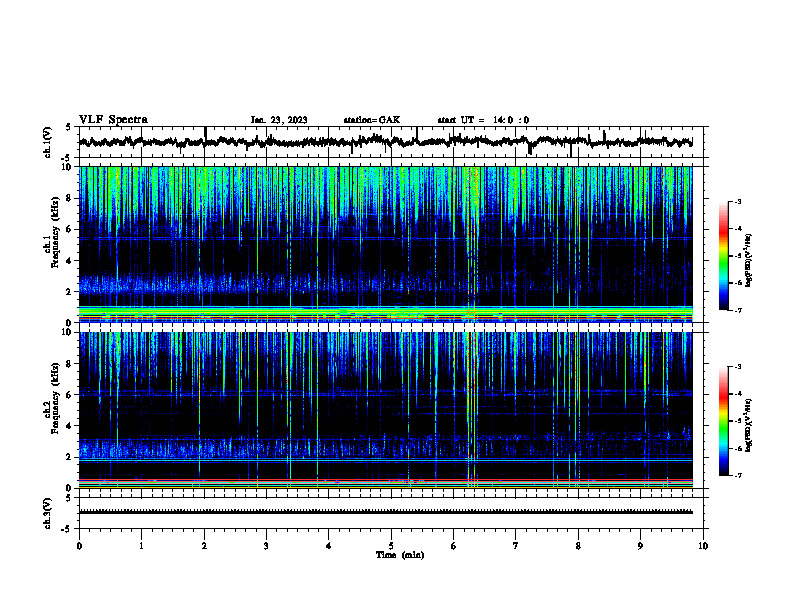This screenshot has height=612, width=792.
Task: Select the date text "Jan. 23, 2023"
Action: 279,120
